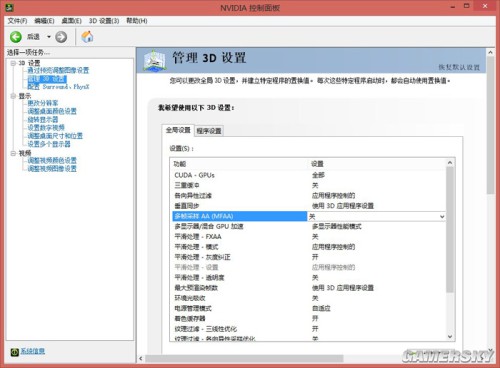Open the 系统信息 link
The width and height of the screenshot is (500, 368).
[33, 351]
